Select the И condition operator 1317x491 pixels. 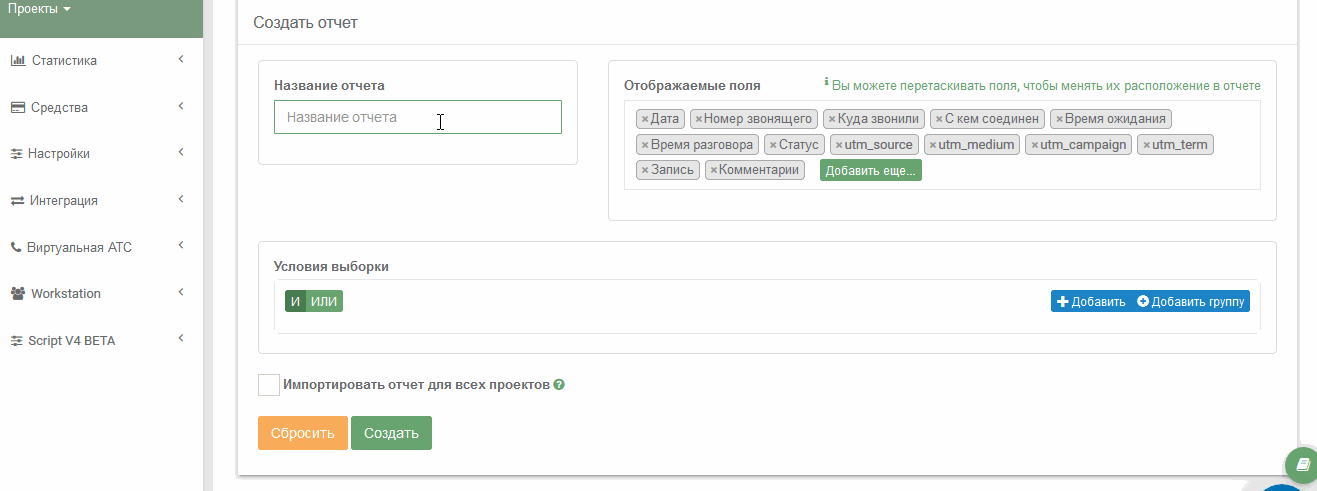(x=295, y=301)
